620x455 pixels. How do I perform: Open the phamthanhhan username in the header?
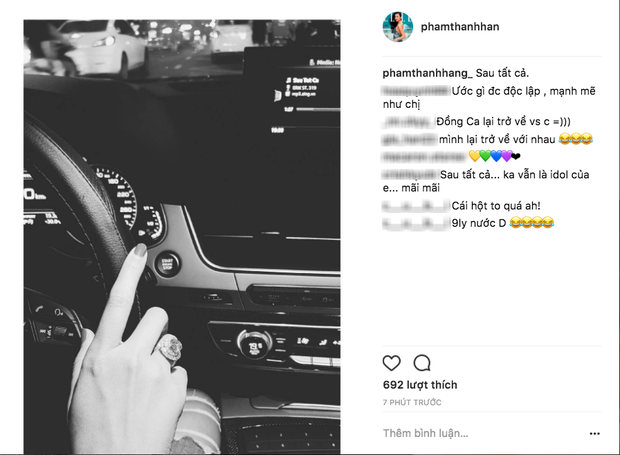tap(460, 27)
